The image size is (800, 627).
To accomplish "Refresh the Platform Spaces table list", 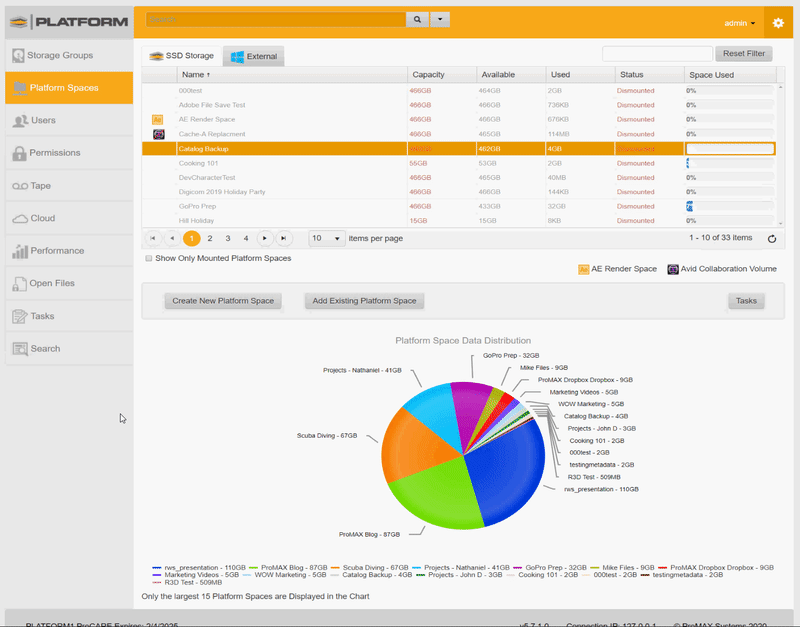I will coord(770,239).
